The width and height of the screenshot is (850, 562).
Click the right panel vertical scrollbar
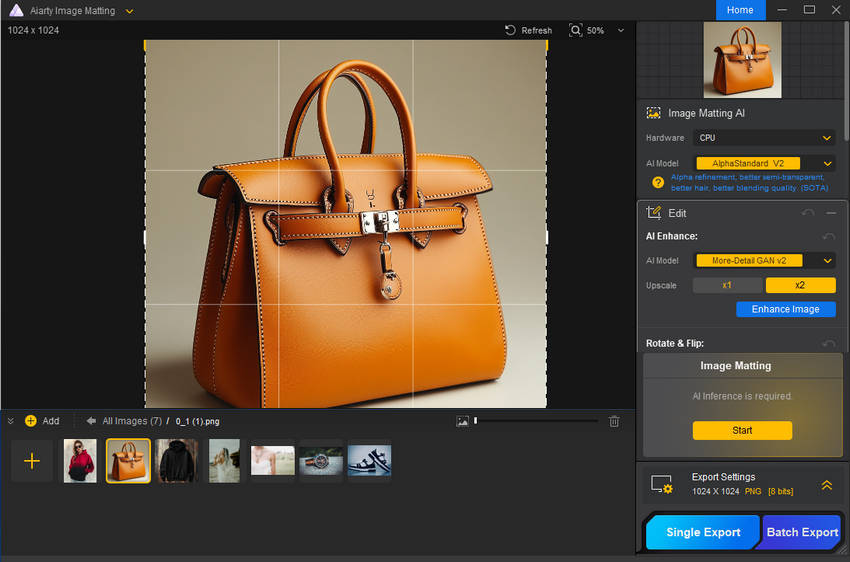[x=847, y=81]
